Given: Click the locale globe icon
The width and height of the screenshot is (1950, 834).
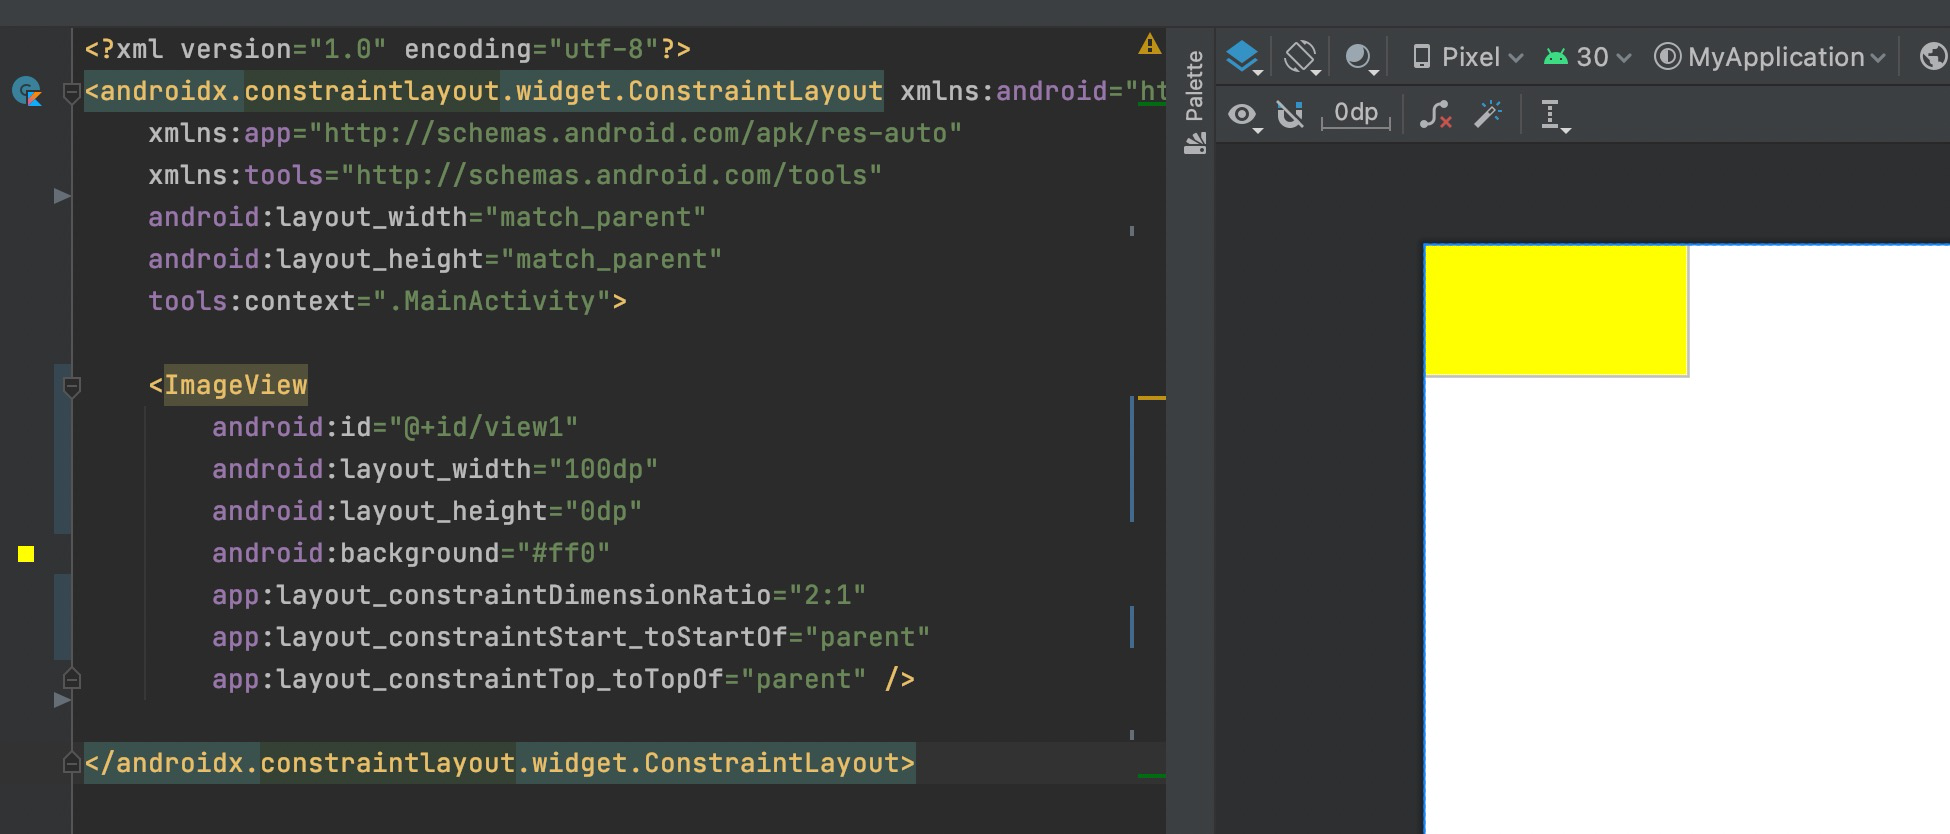Looking at the screenshot, I should click(x=1934, y=57).
